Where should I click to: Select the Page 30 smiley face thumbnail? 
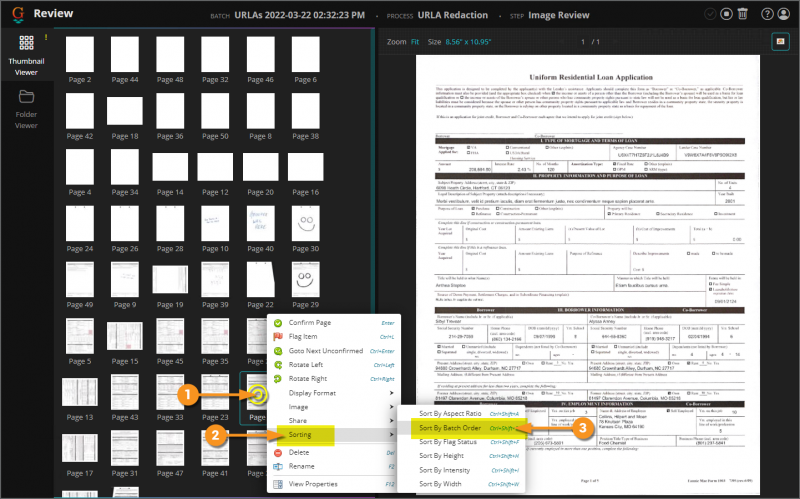point(306,223)
